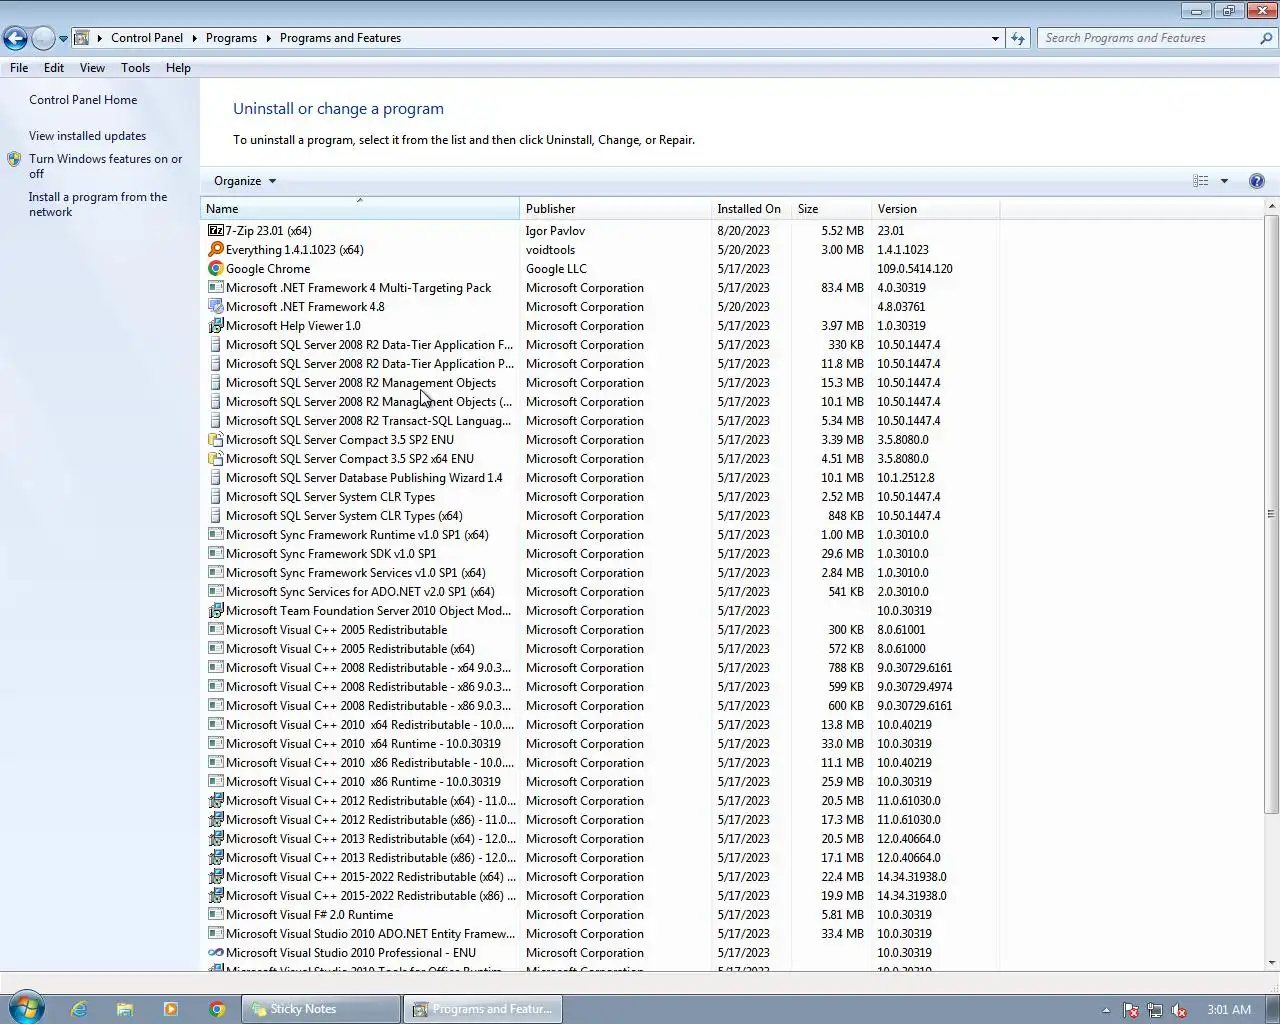The width and height of the screenshot is (1280, 1024).
Task: Sort by the Size column header
Action: tap(830, 209)
